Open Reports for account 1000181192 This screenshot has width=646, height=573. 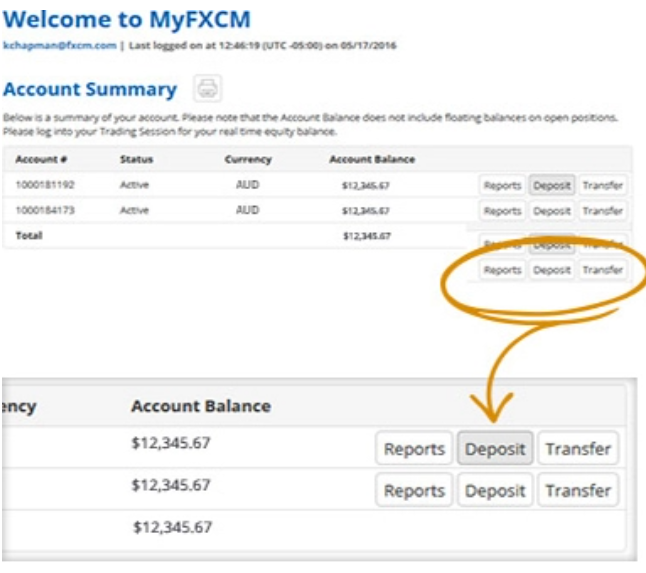coord(502,185)
